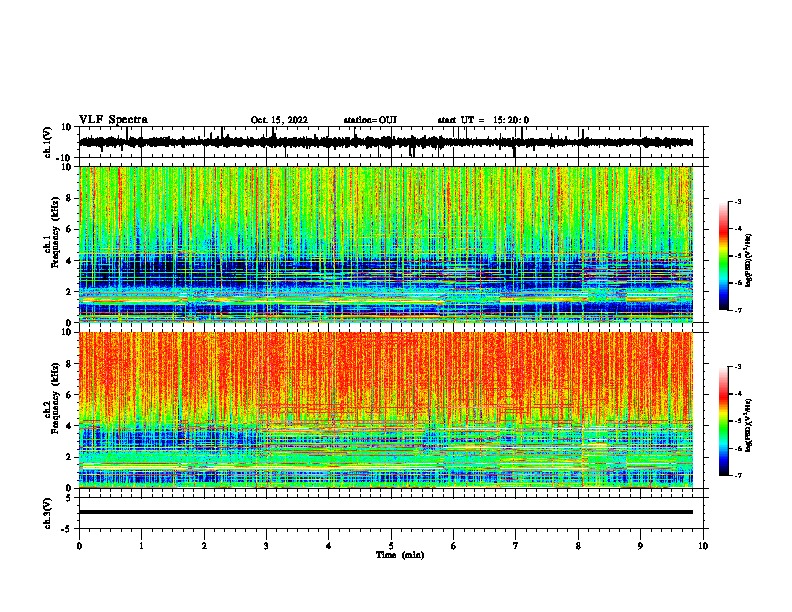This screenshot has height=612, width=792.
Task: Click the "-3" label atop ch.1 colorbar
Action: 737,201
